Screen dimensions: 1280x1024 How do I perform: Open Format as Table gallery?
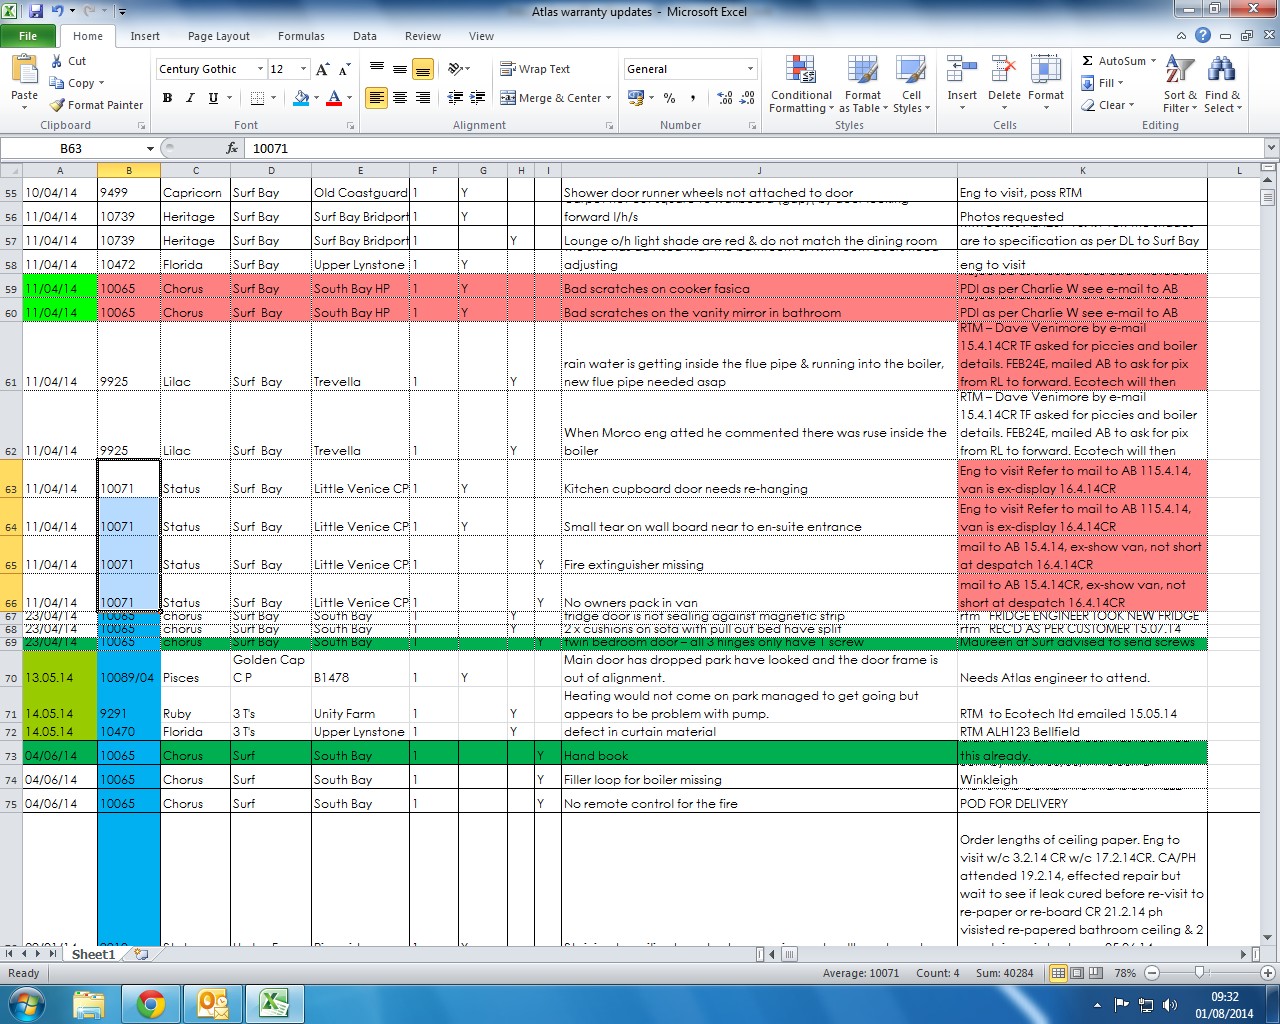862,84
